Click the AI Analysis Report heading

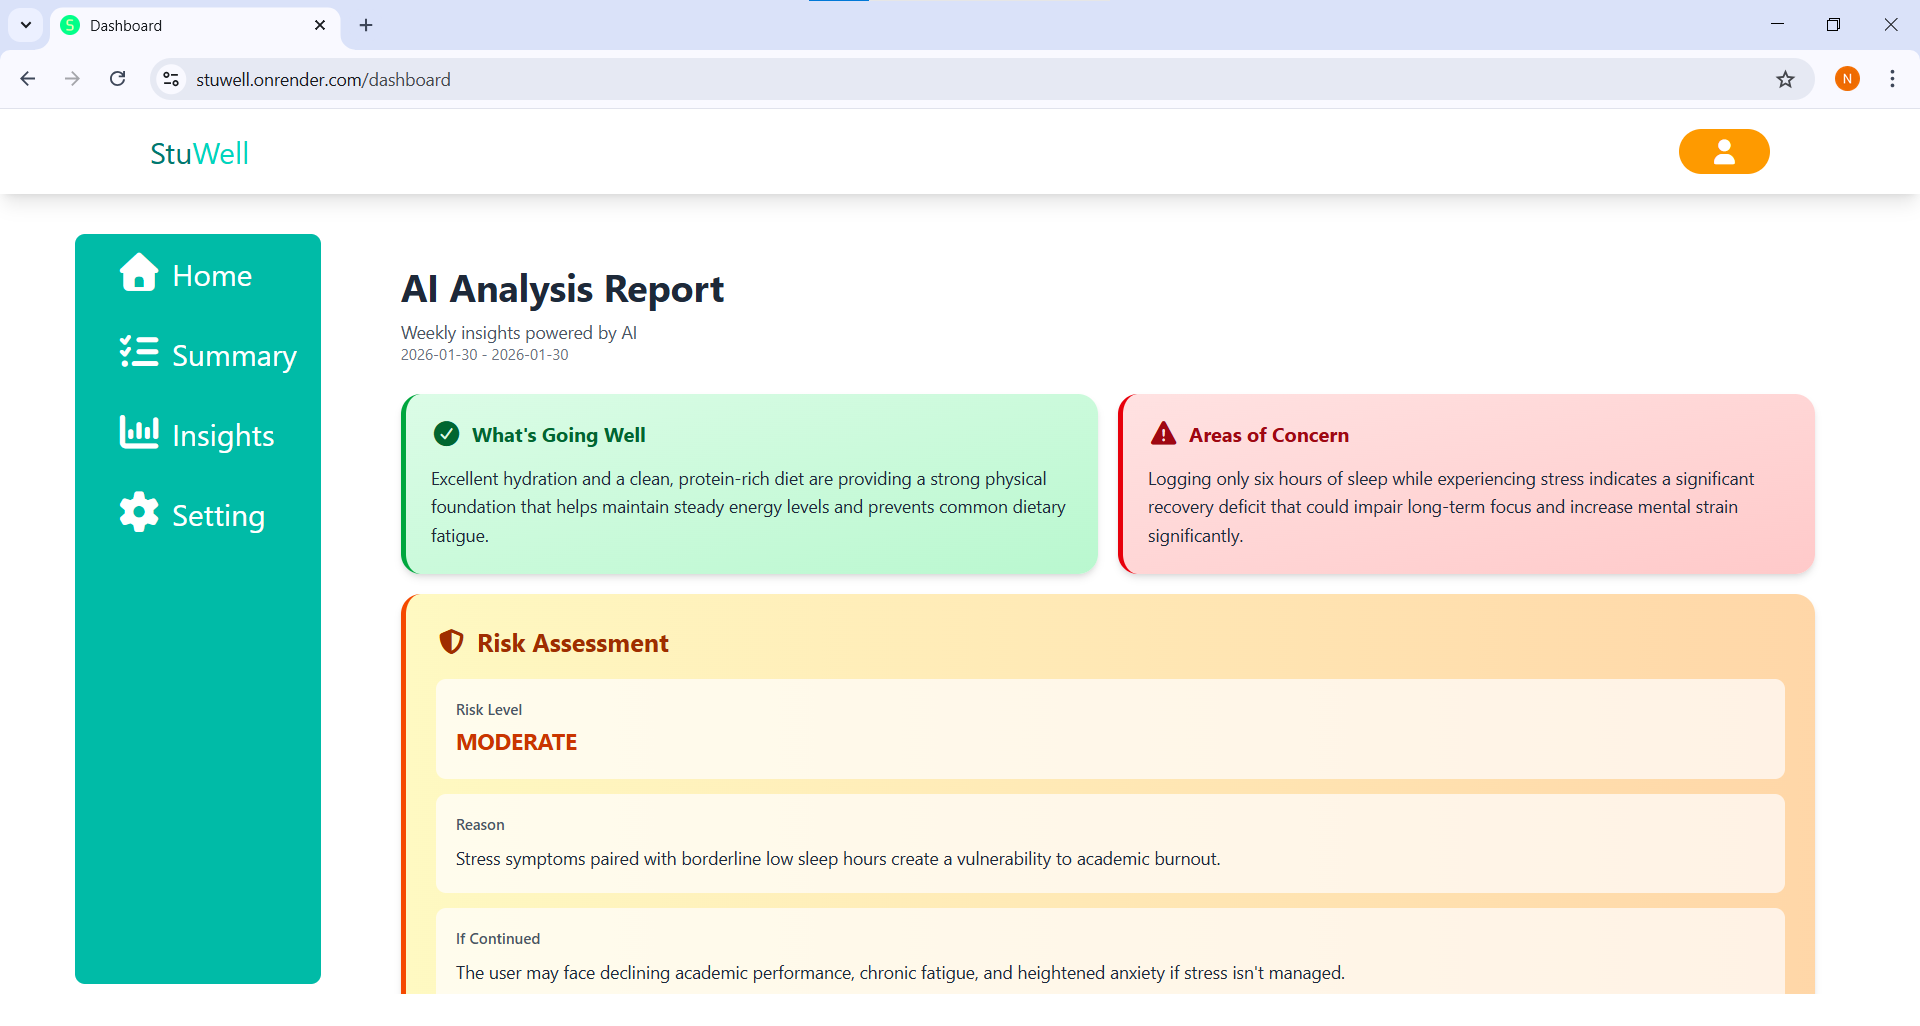[562, 289]
